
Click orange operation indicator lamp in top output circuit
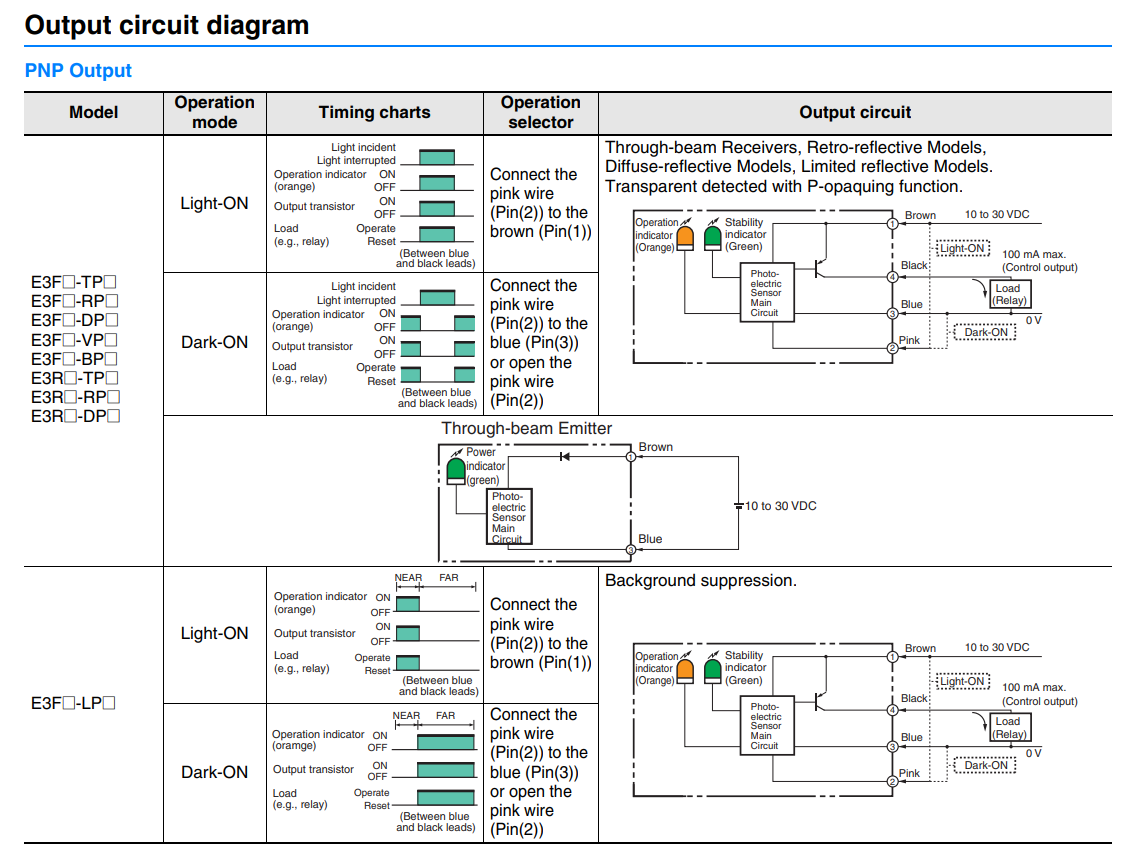click(685, 238)
